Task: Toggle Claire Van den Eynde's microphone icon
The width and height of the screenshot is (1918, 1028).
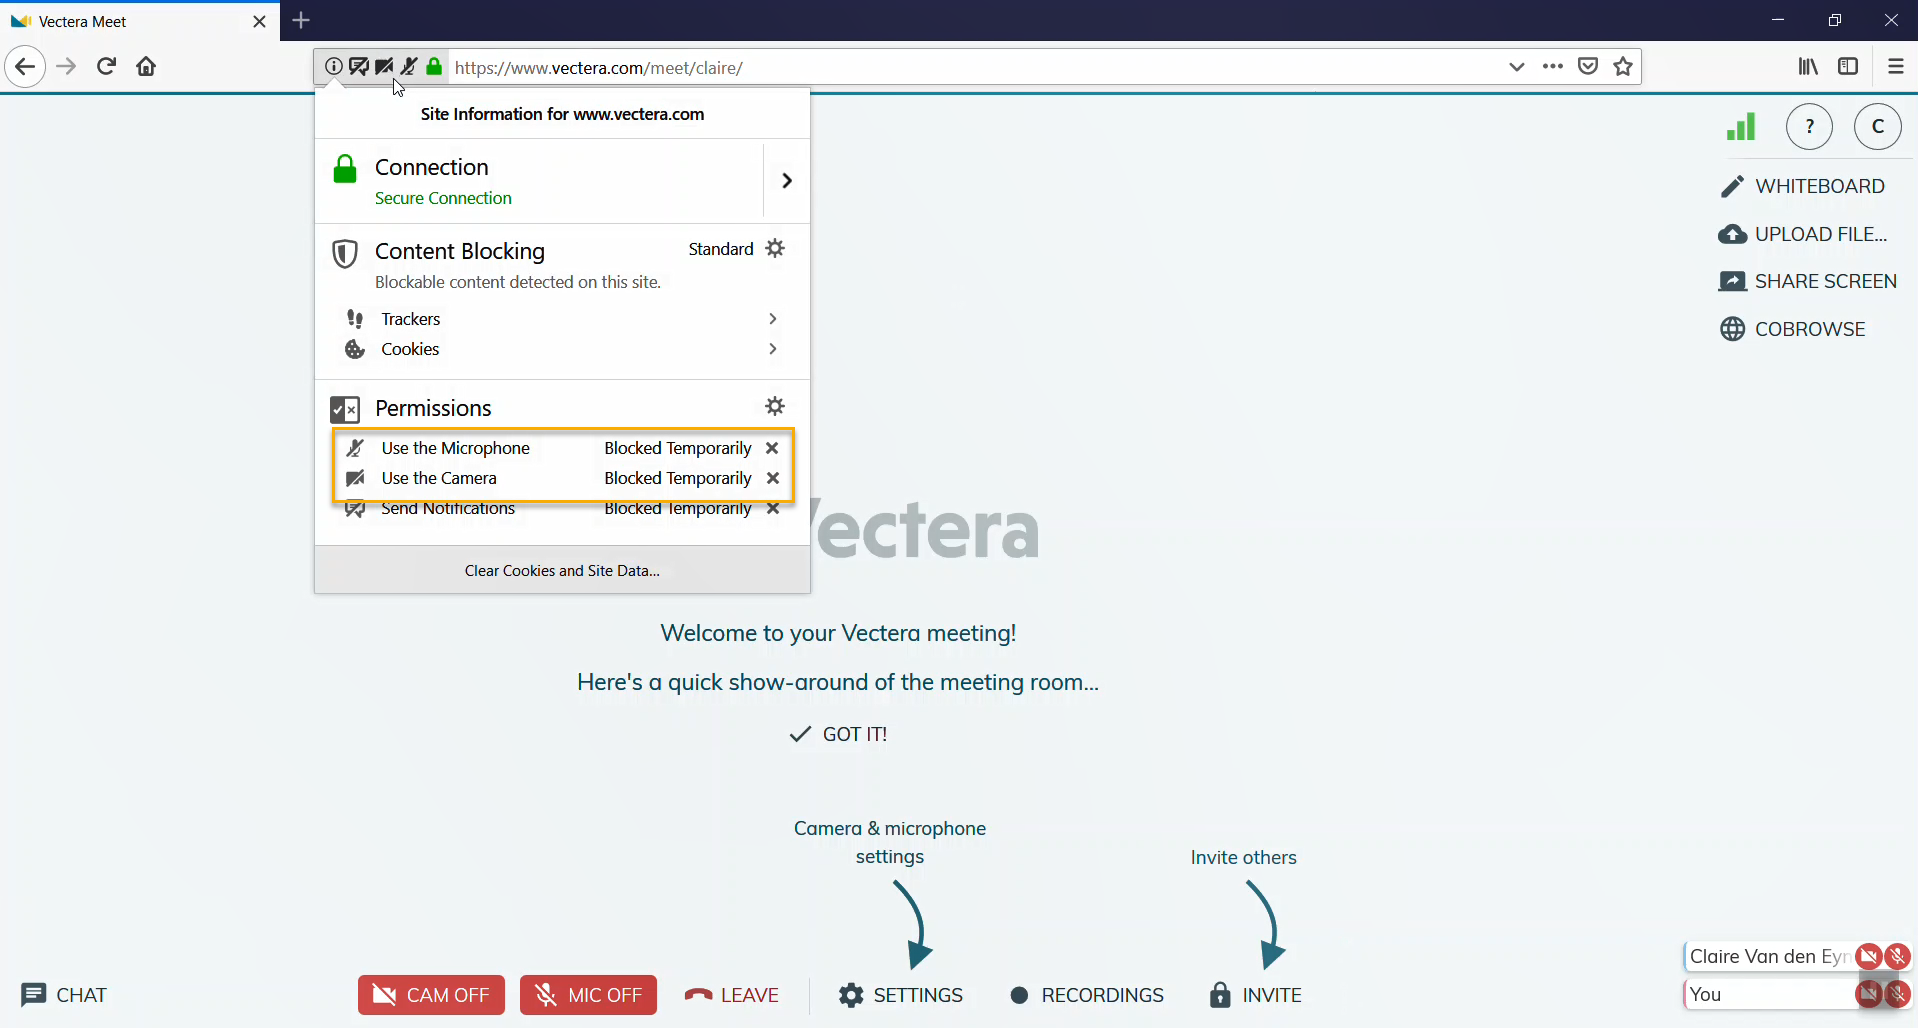Action: click(1897, 957)
